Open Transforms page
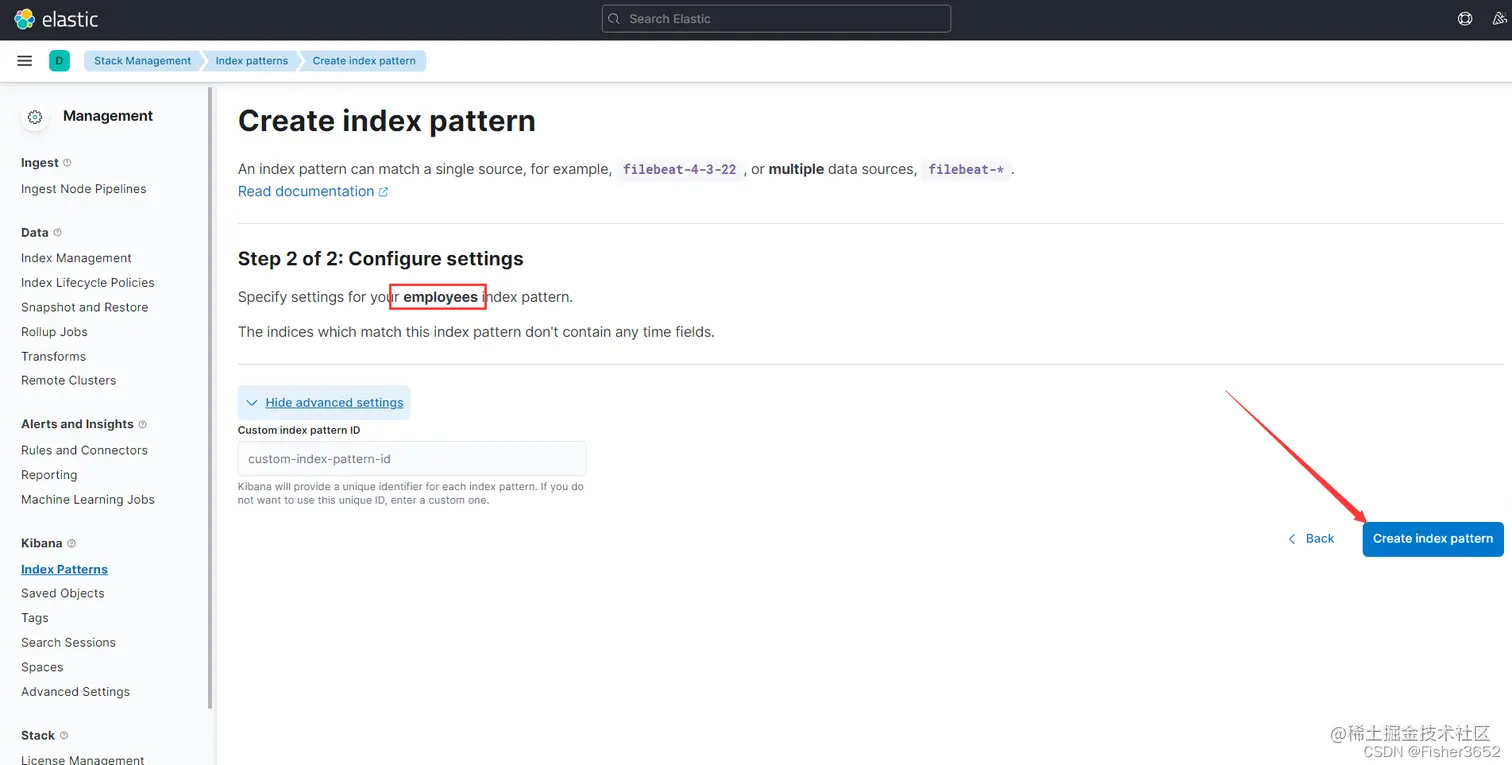The height and width of the screenshot is (765, 1512). [53, 357]
